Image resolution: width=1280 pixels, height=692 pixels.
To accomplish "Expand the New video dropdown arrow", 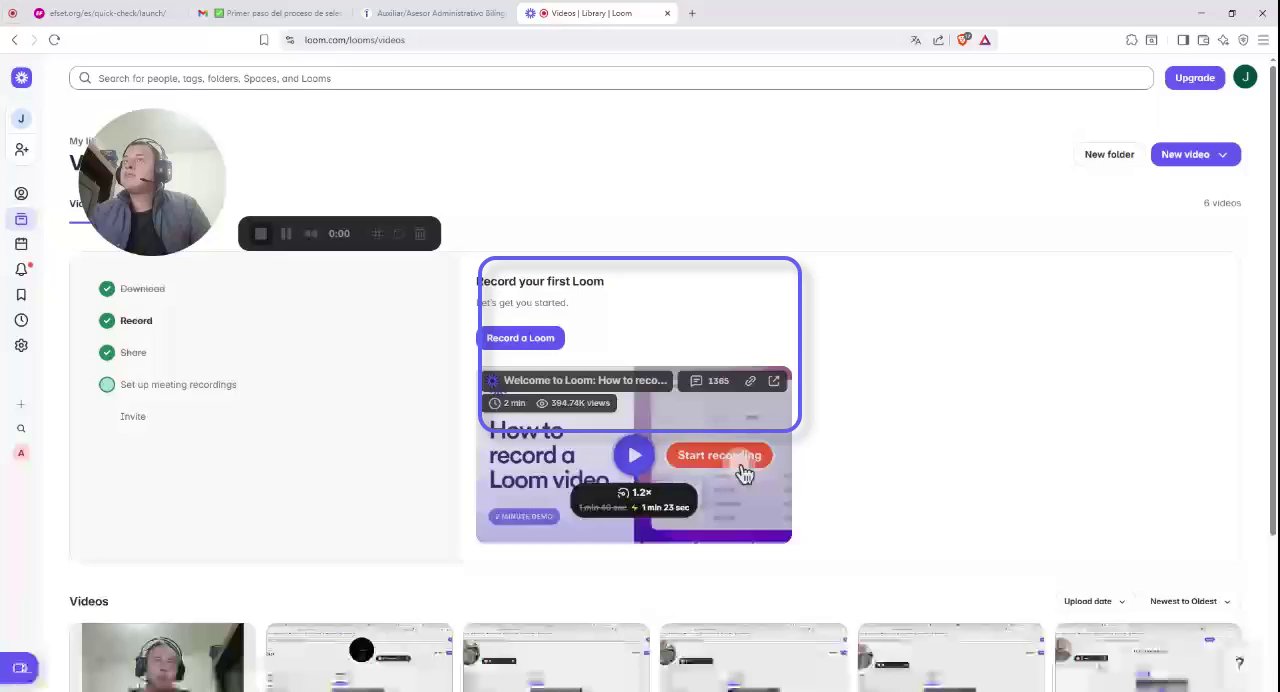I will pos(1222,155).
